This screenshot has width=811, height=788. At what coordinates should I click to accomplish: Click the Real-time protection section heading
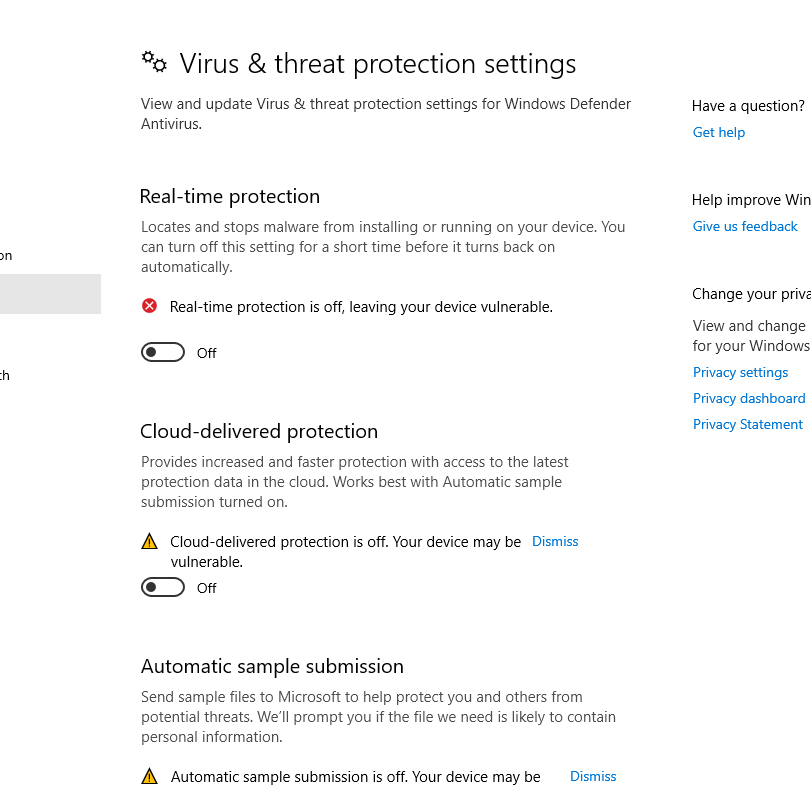pyautogui.click(x=230, y=196)
